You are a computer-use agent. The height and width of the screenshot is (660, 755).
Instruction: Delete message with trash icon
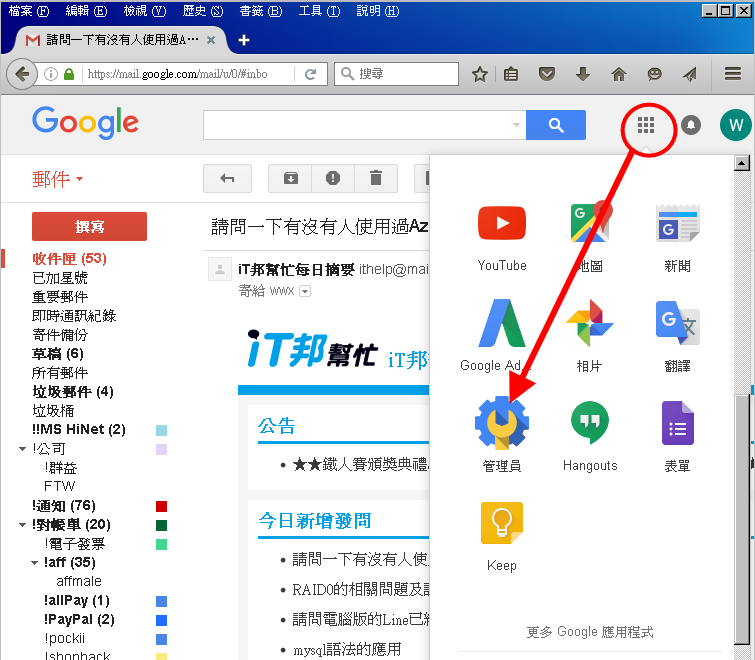coord(376,179)
